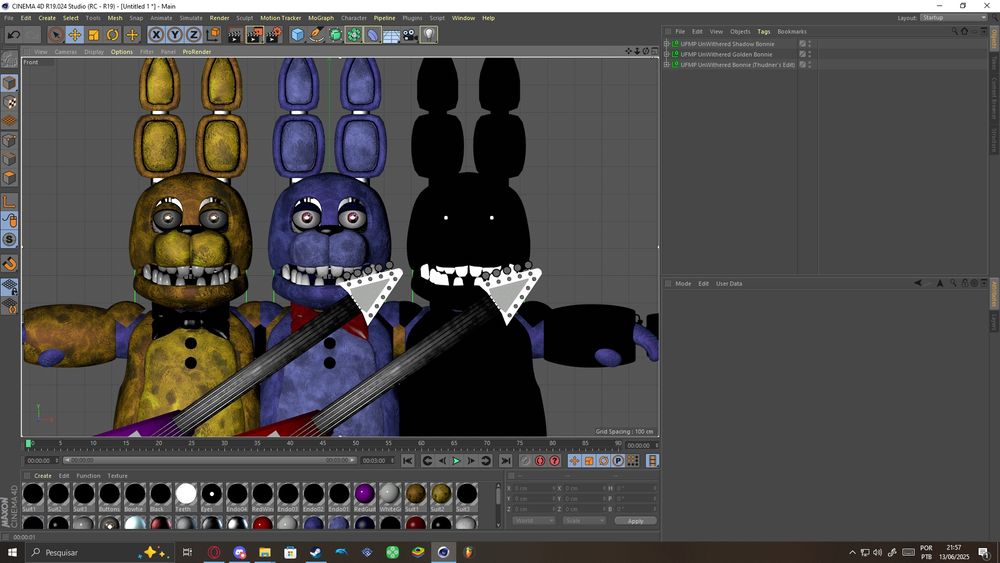
Task: Open the green Subdivision Surface generator icon
Action: click(335, 35)
